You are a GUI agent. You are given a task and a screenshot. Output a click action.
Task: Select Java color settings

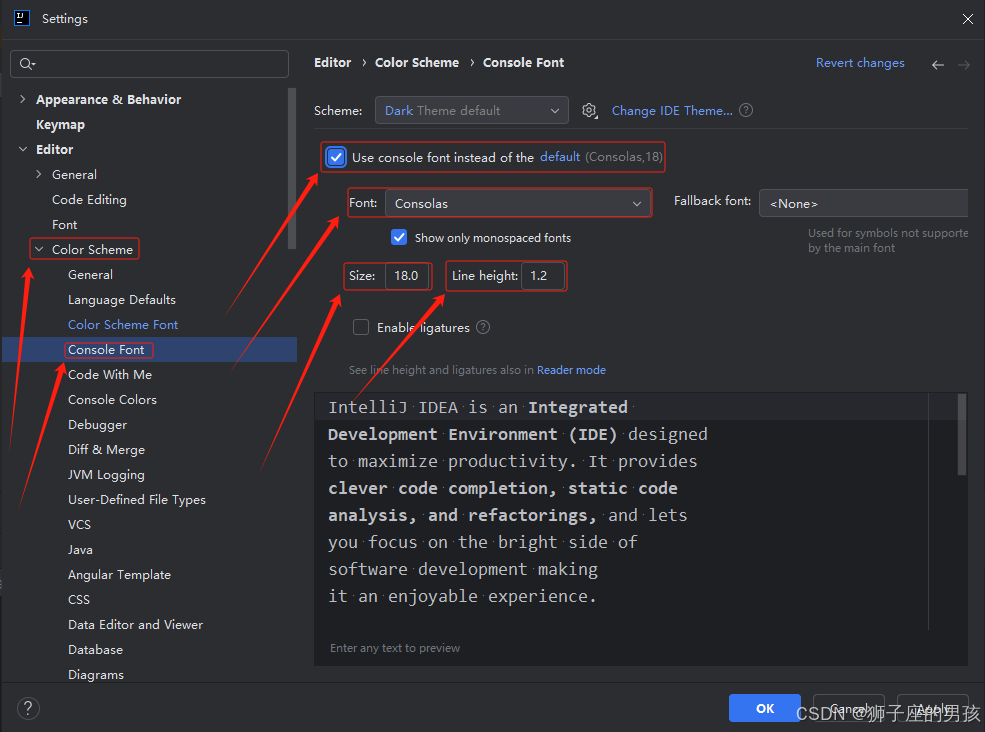click(x=80, y=550)
